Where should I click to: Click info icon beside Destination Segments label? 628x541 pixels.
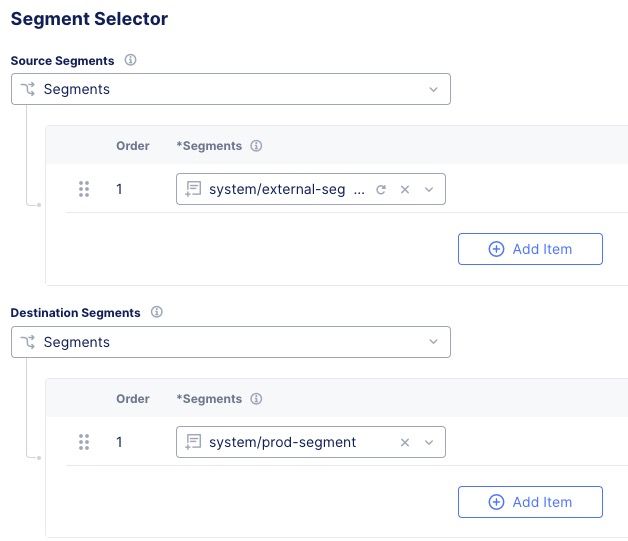coord(156,312)
